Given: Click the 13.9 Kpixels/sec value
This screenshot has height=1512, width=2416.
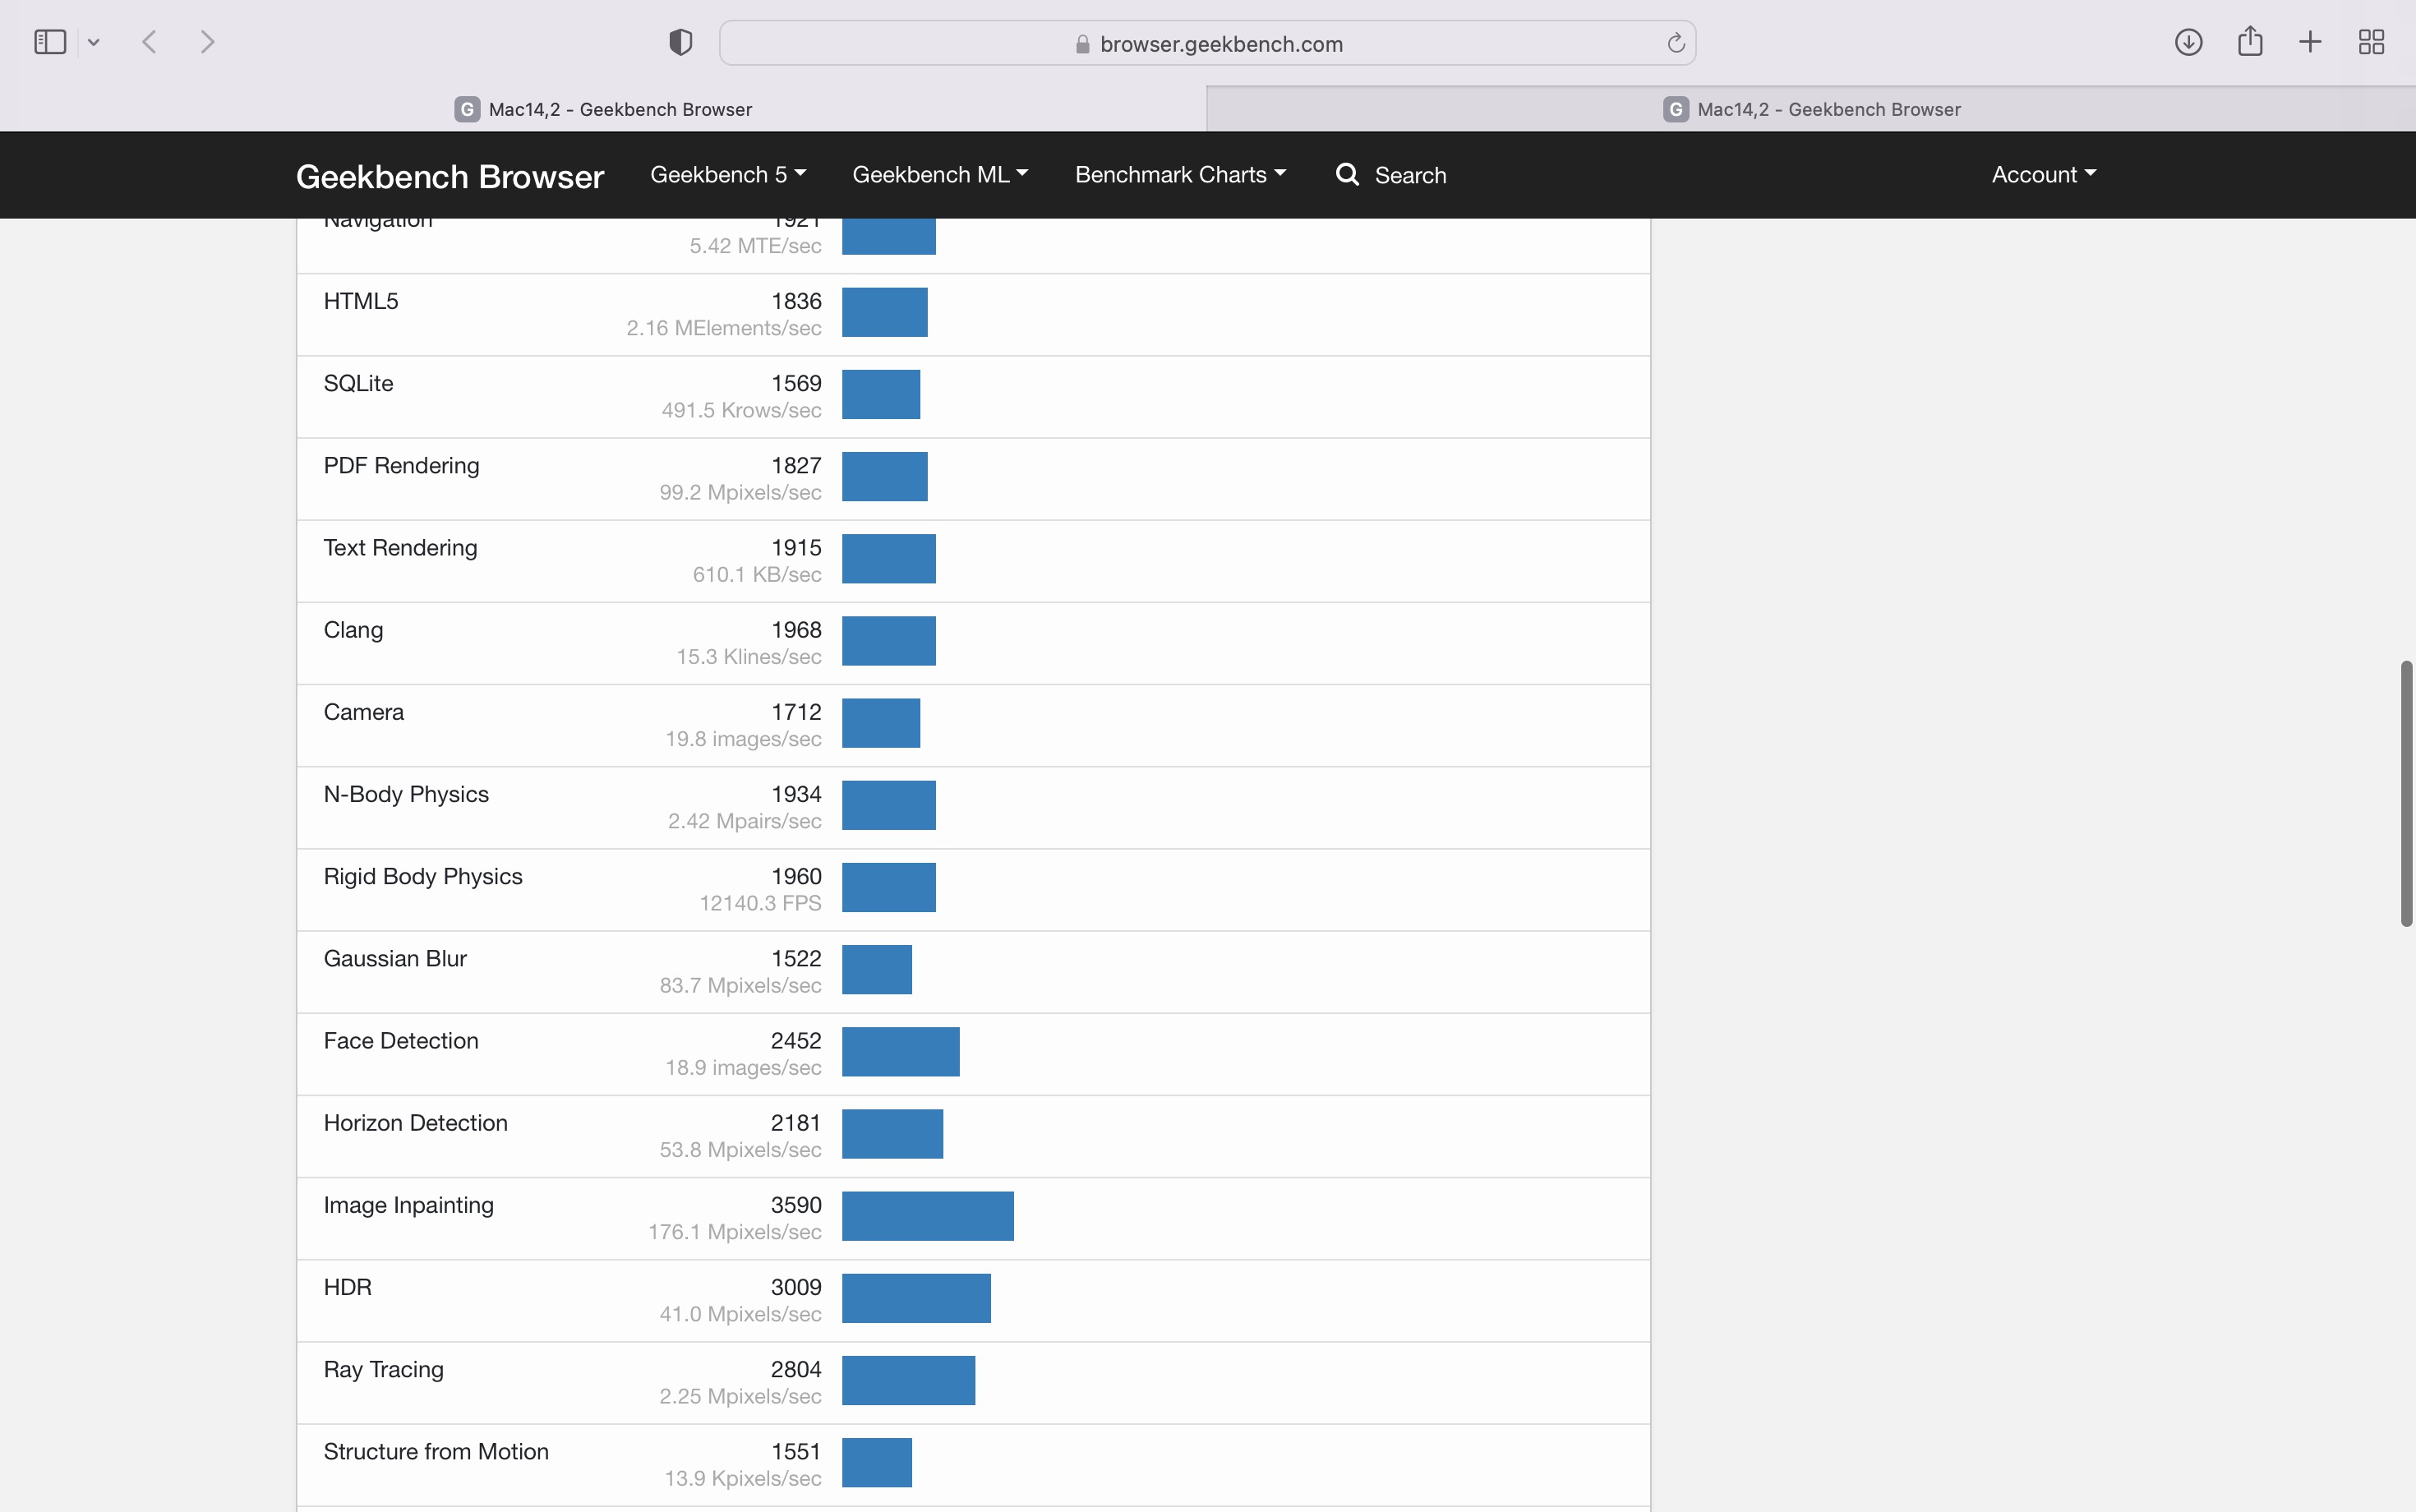Looking at the screenshot, I should [x=743, y=1478].
